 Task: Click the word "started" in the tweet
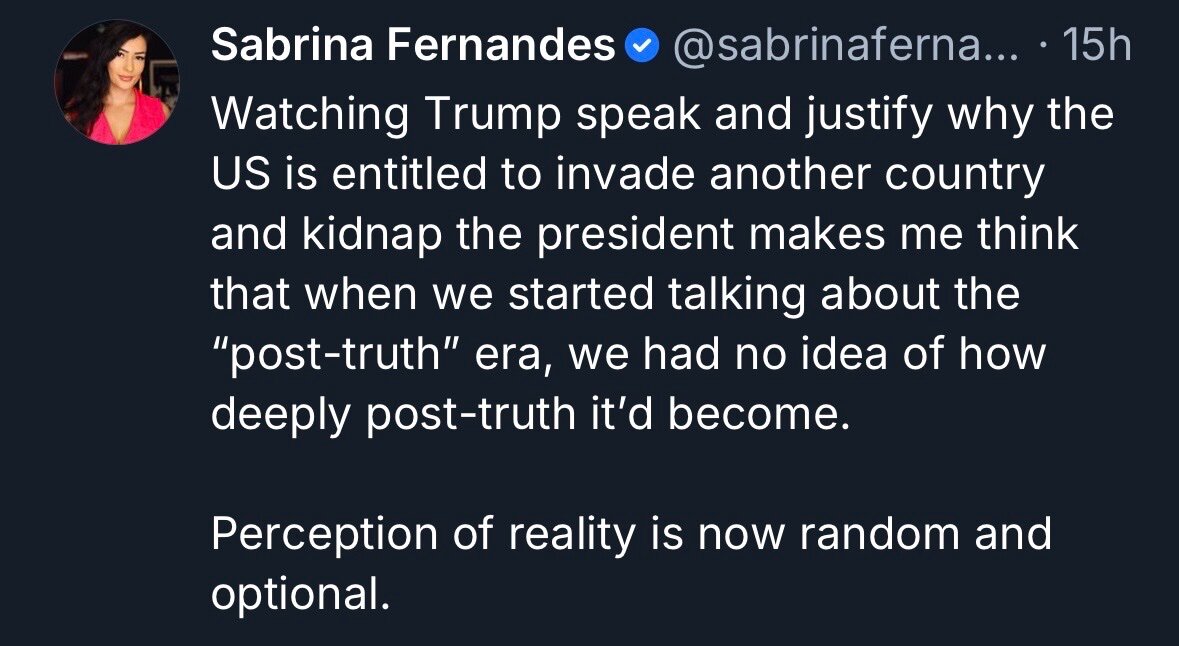(560, 295)
